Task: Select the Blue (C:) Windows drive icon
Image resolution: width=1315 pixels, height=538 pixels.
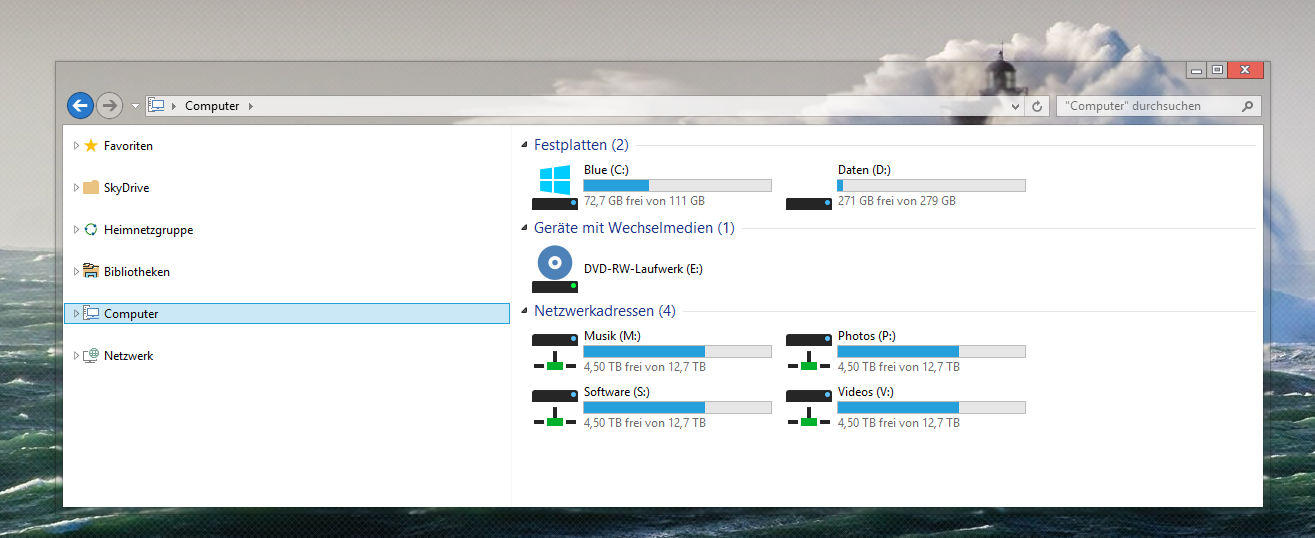Action: pos(555,187)
